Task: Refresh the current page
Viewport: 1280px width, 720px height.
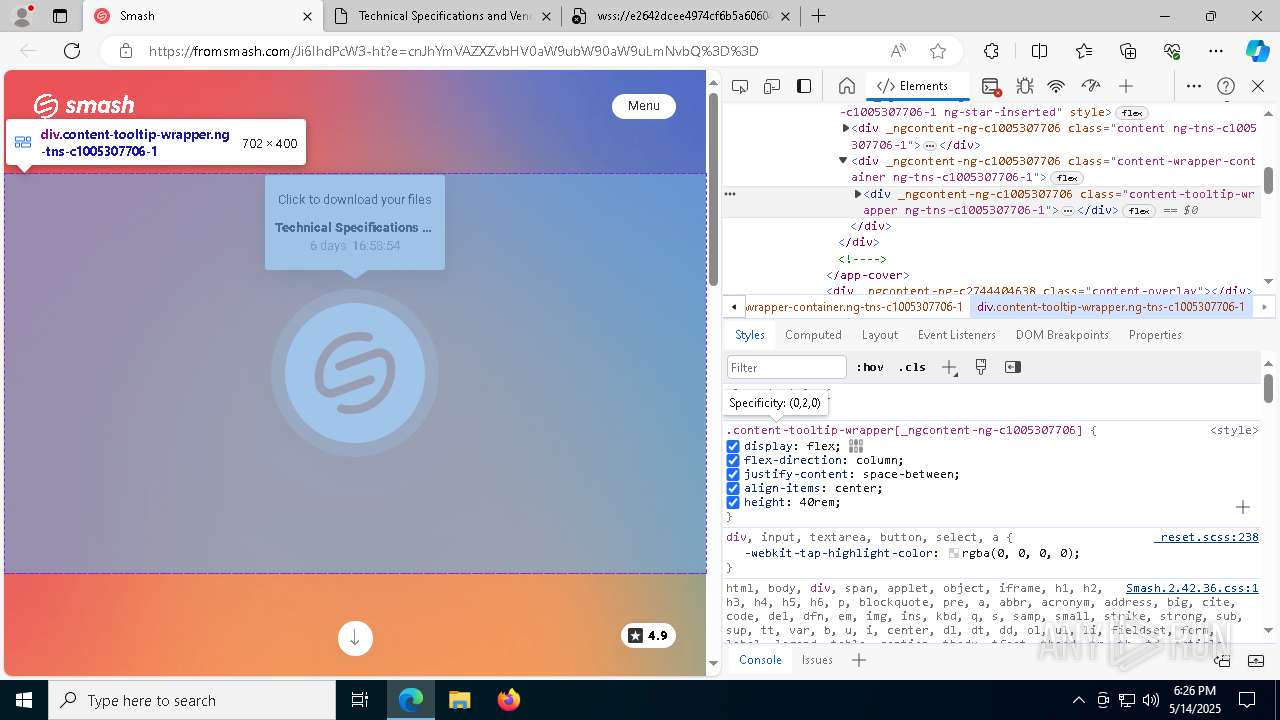Action: [72, 51]
